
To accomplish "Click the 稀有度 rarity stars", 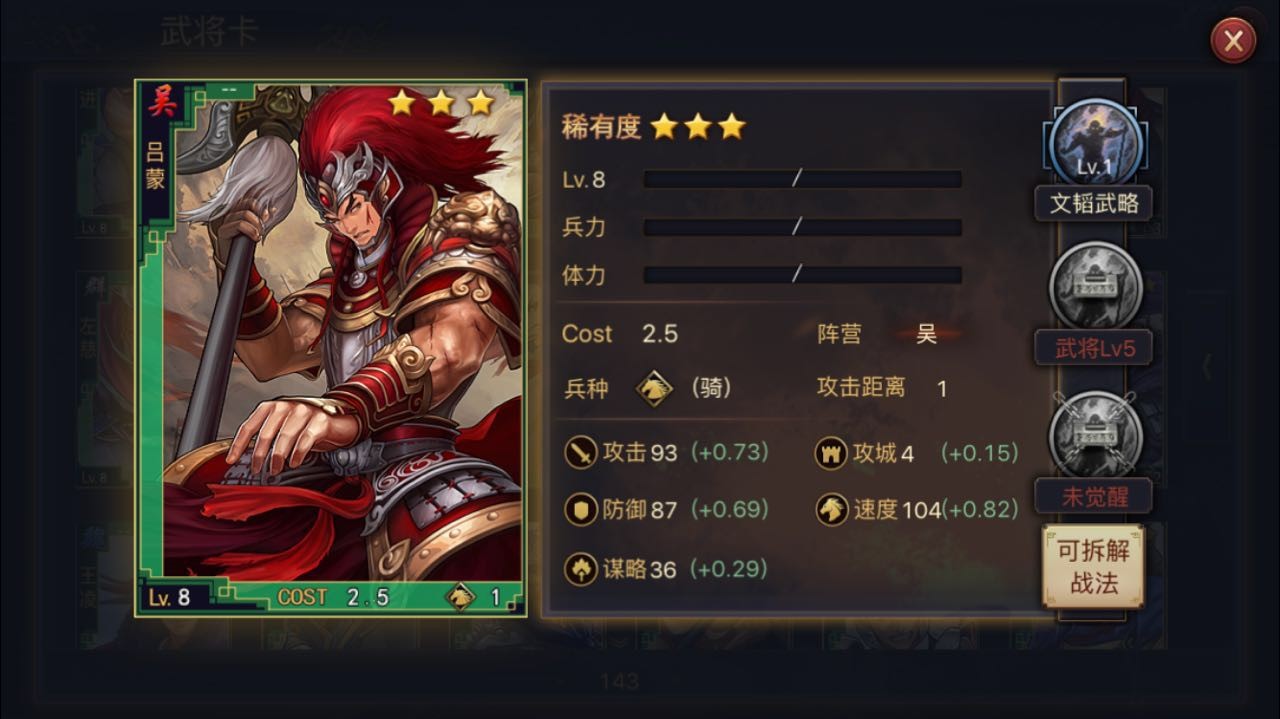I will pyautogui.click(x=698, y=126).
